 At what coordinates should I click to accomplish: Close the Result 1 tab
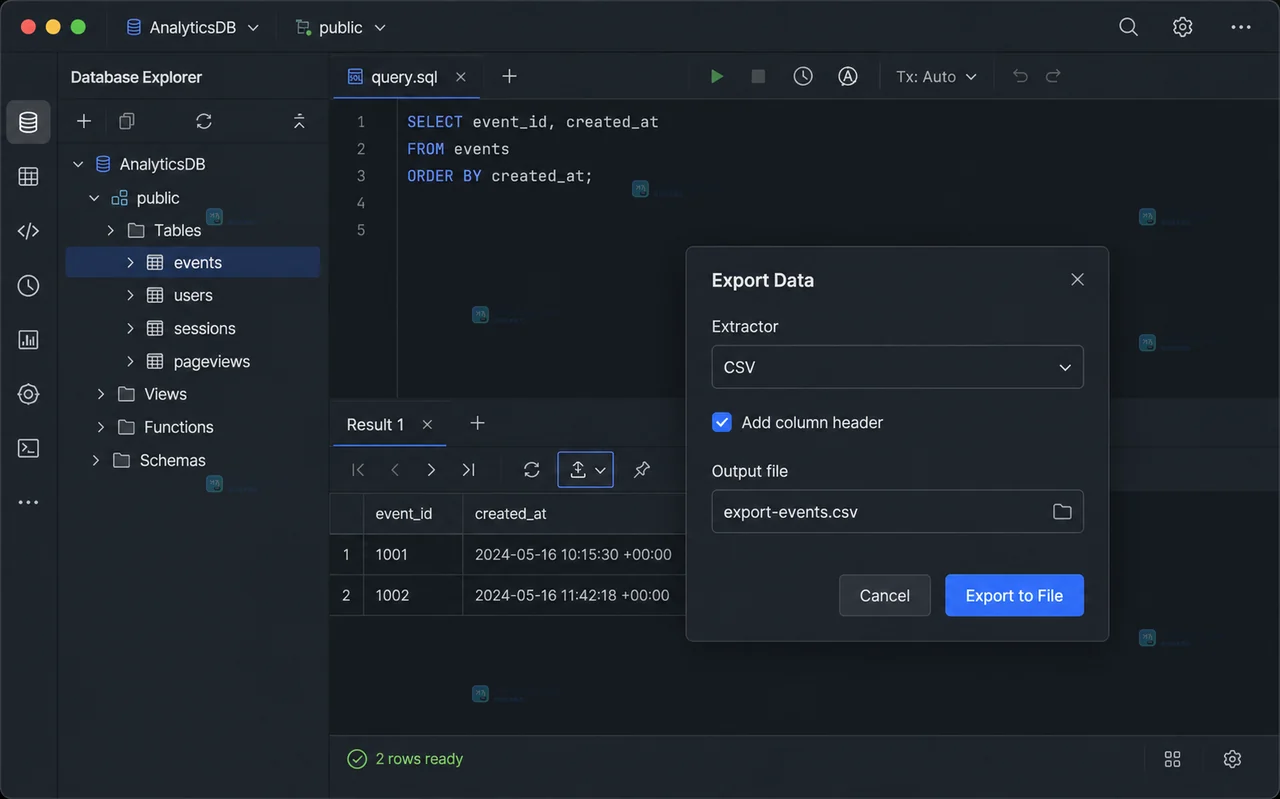point(427,425)
